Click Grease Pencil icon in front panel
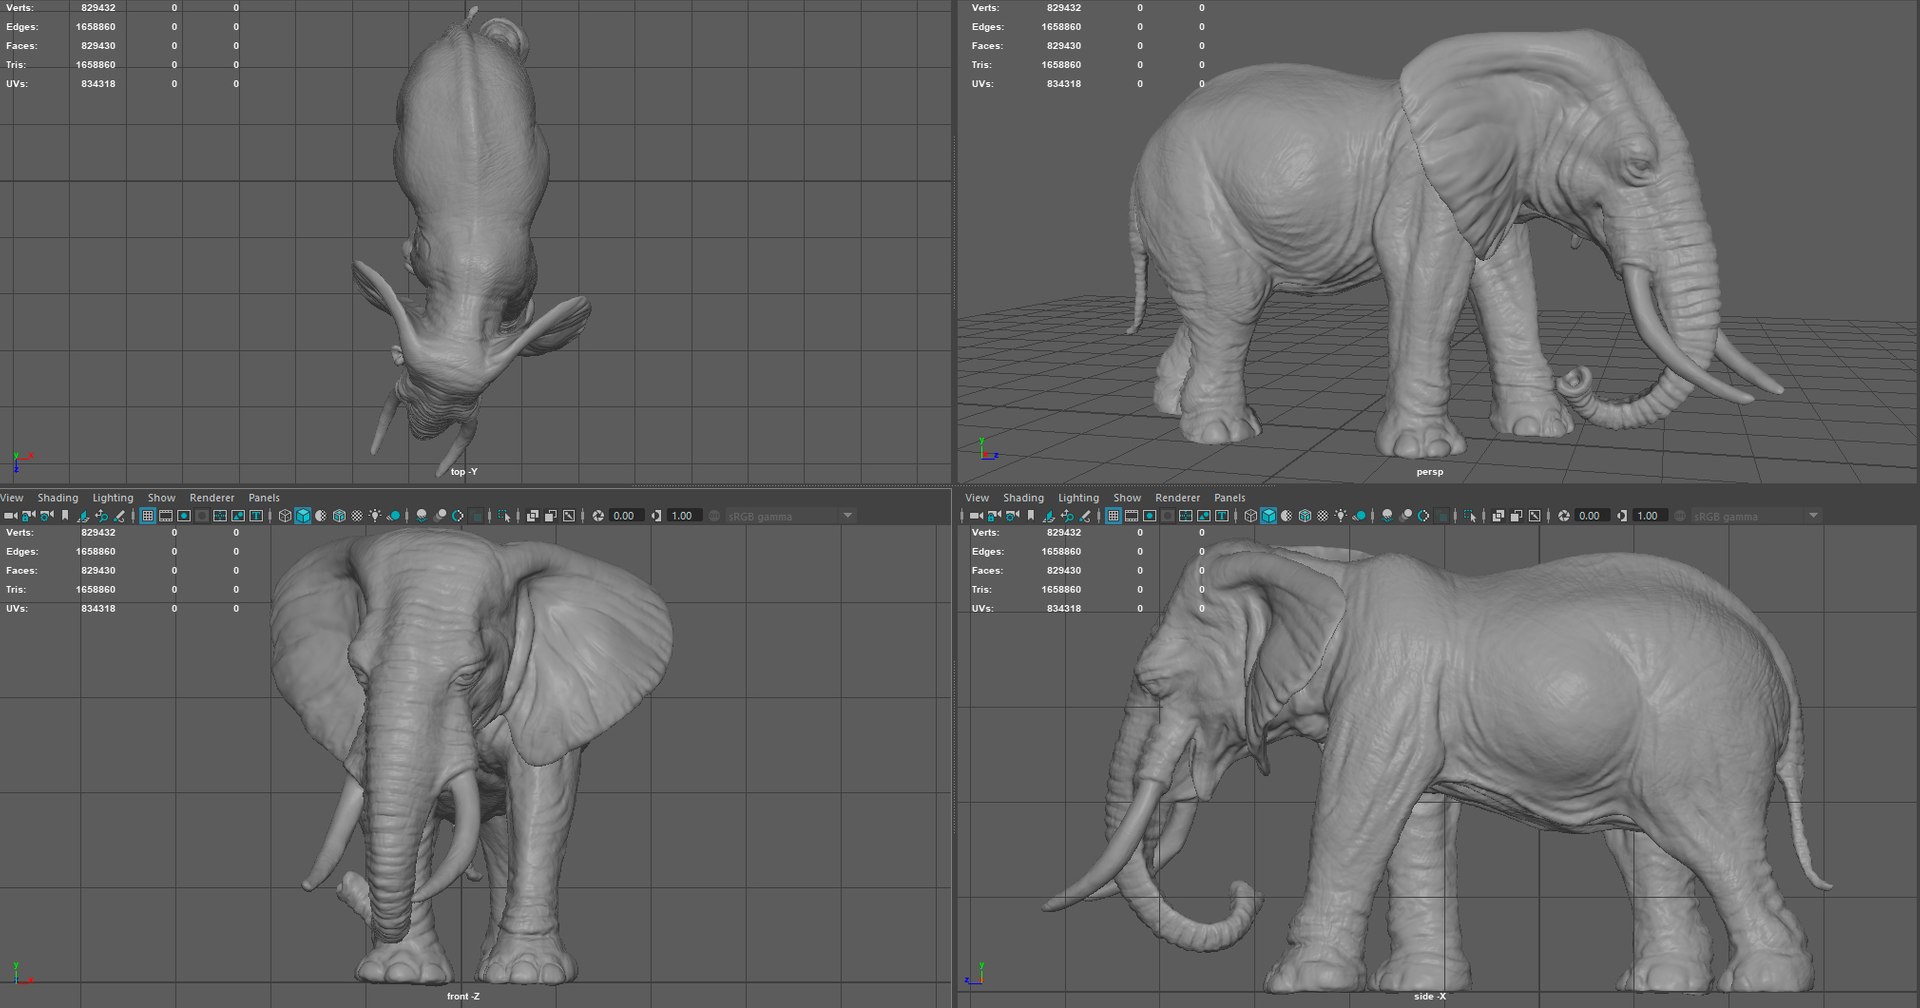This screenshot has height=1008, width=1920. point(119,516)
